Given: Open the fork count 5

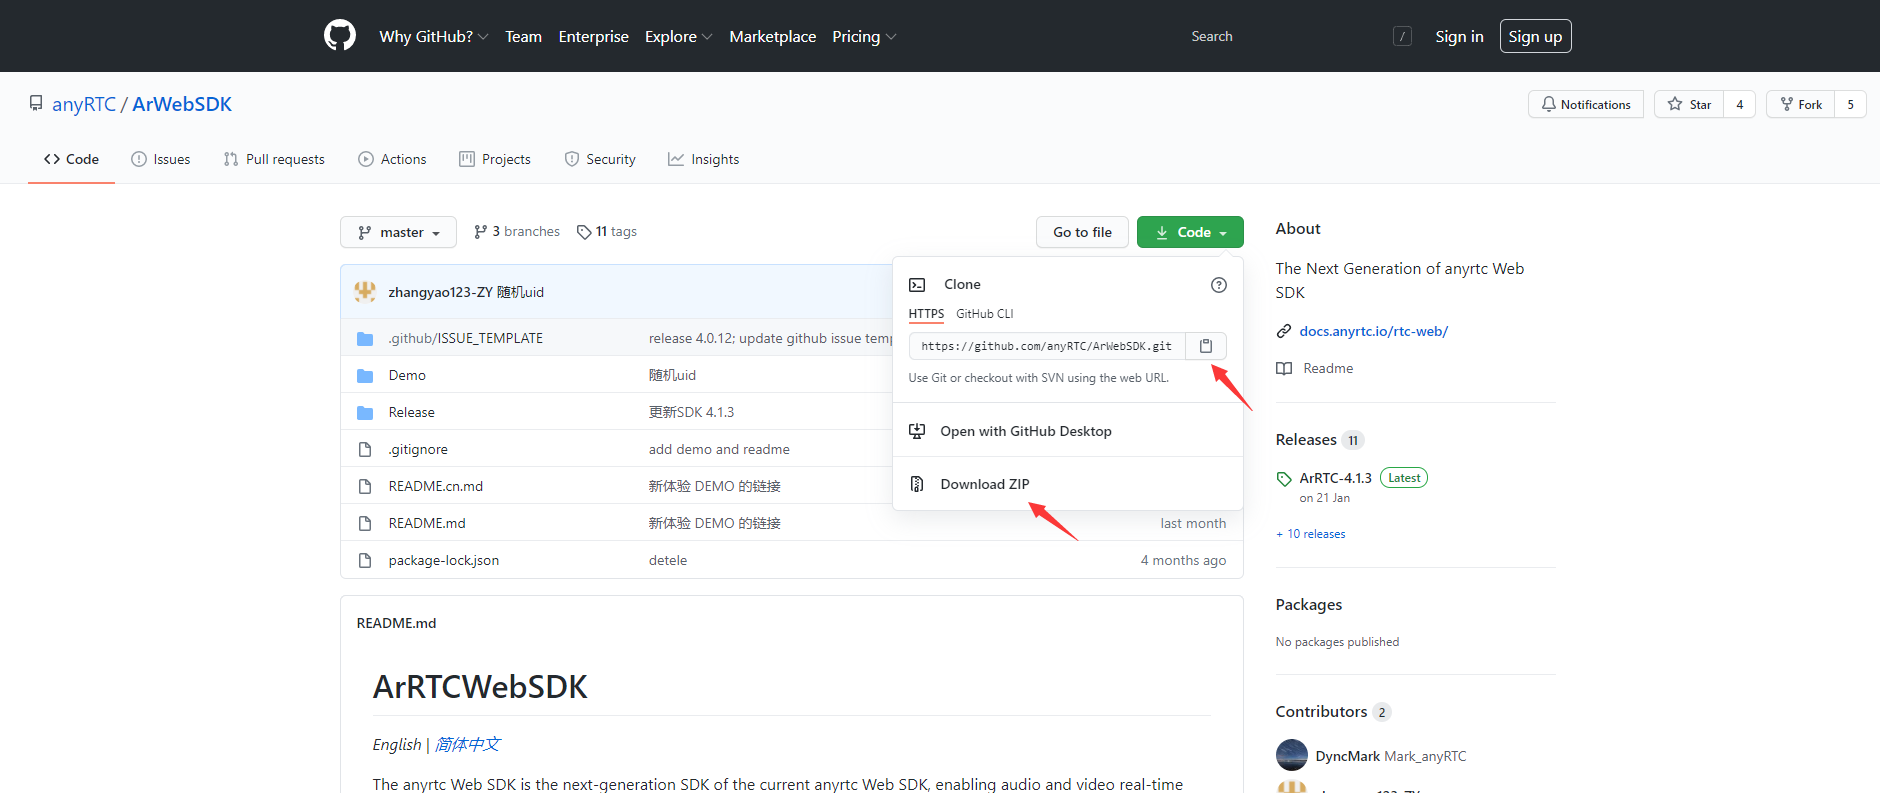Looking at the screenshot, I should (1850, 104).
